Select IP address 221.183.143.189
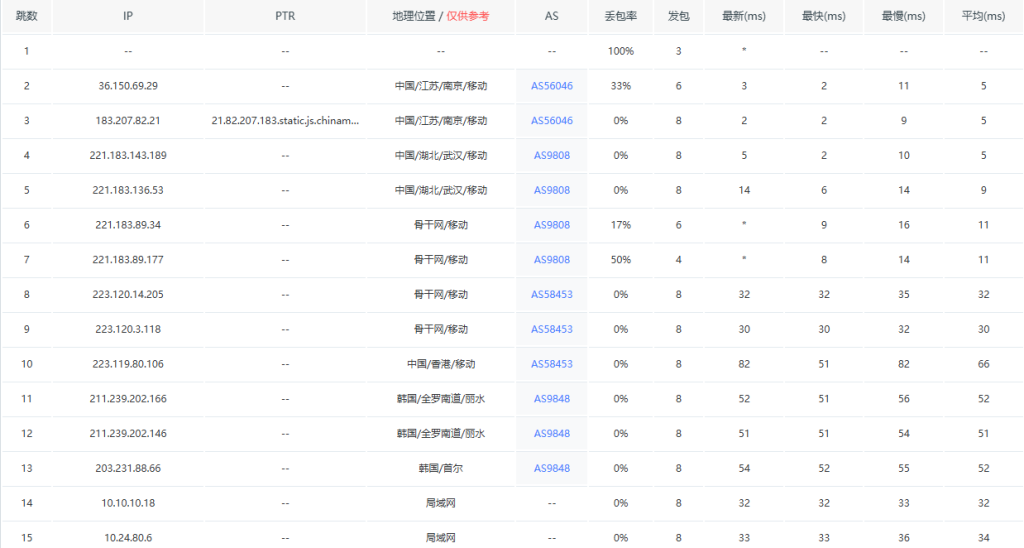This screenshot has height=548, width=1024. (x=128, y=155)
